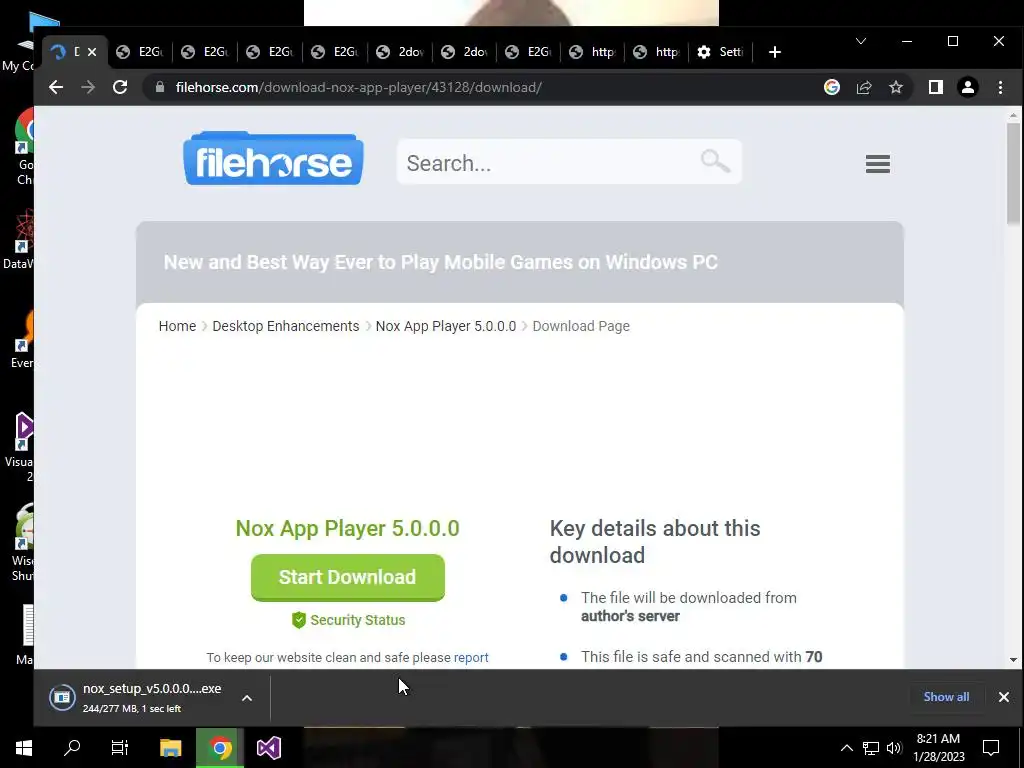Open Chrome three-dot menu
Image resolution: width=1024 pixels, height=768 pixels.
[1000, 88]
